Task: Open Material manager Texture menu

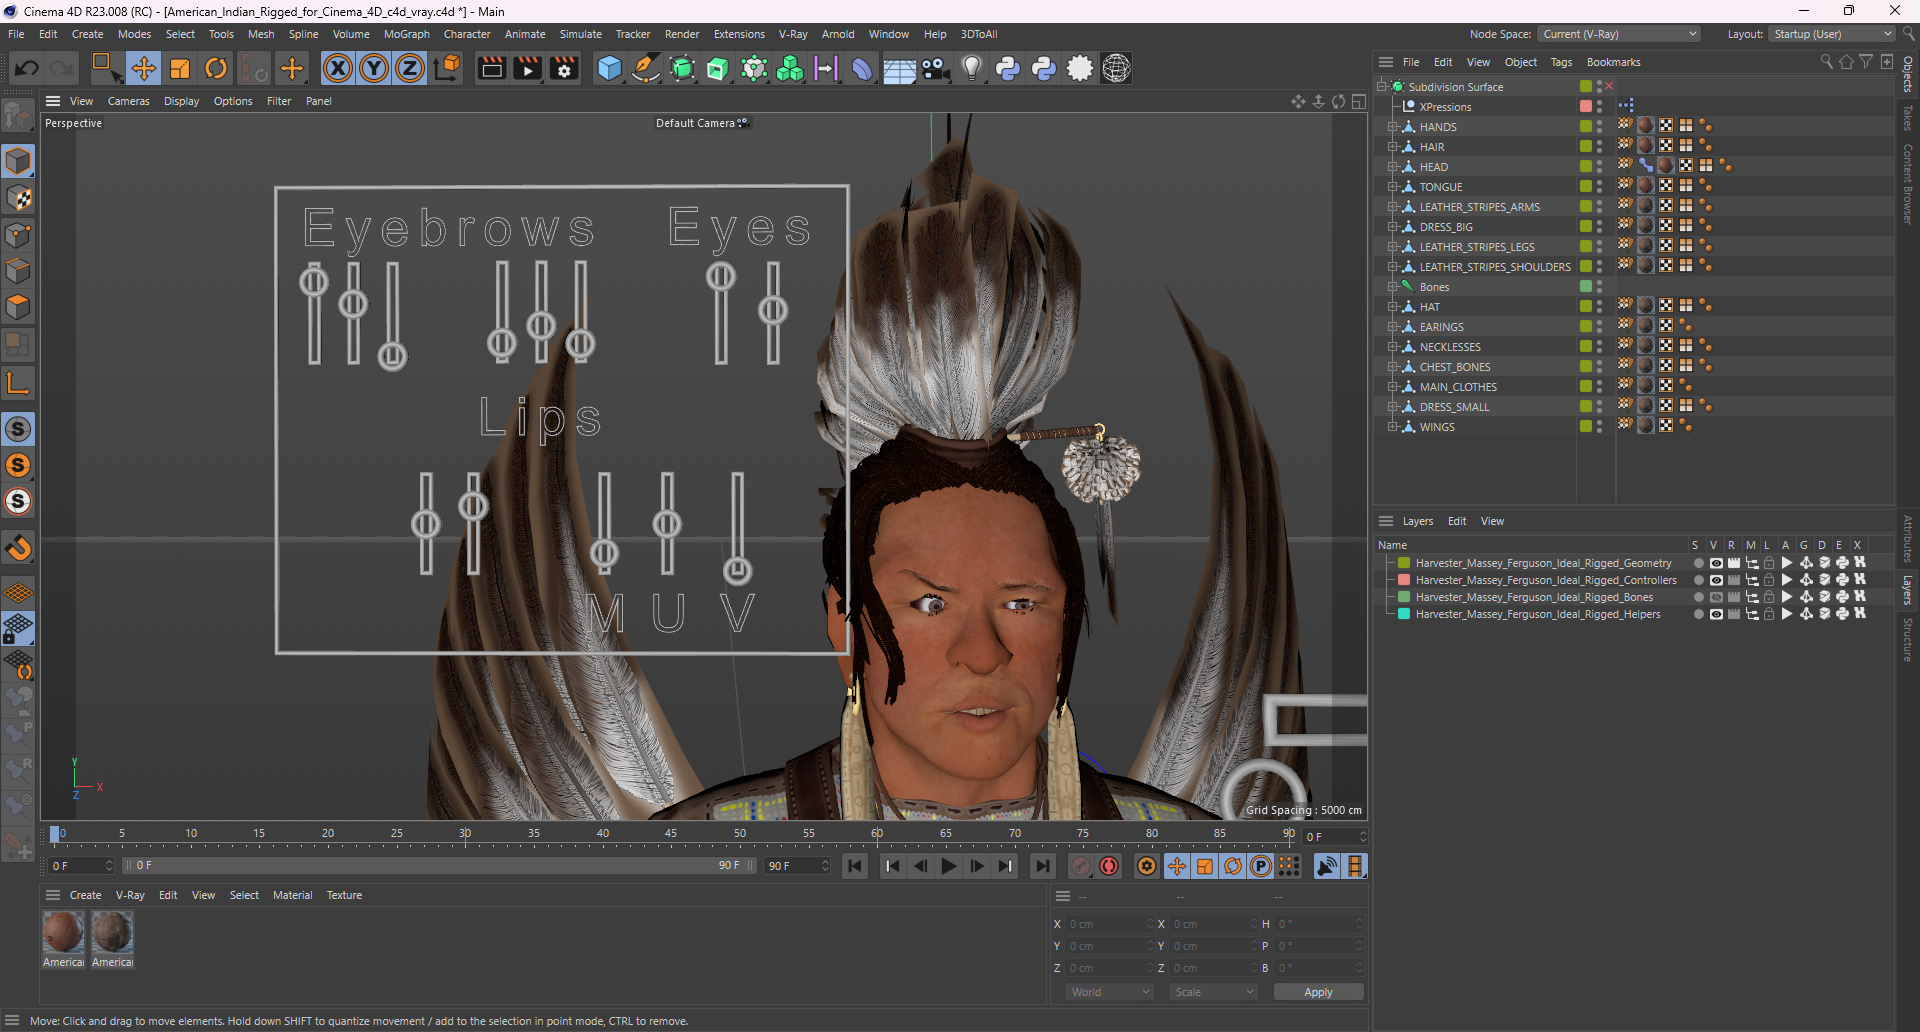Action: [x=344, y=895]
